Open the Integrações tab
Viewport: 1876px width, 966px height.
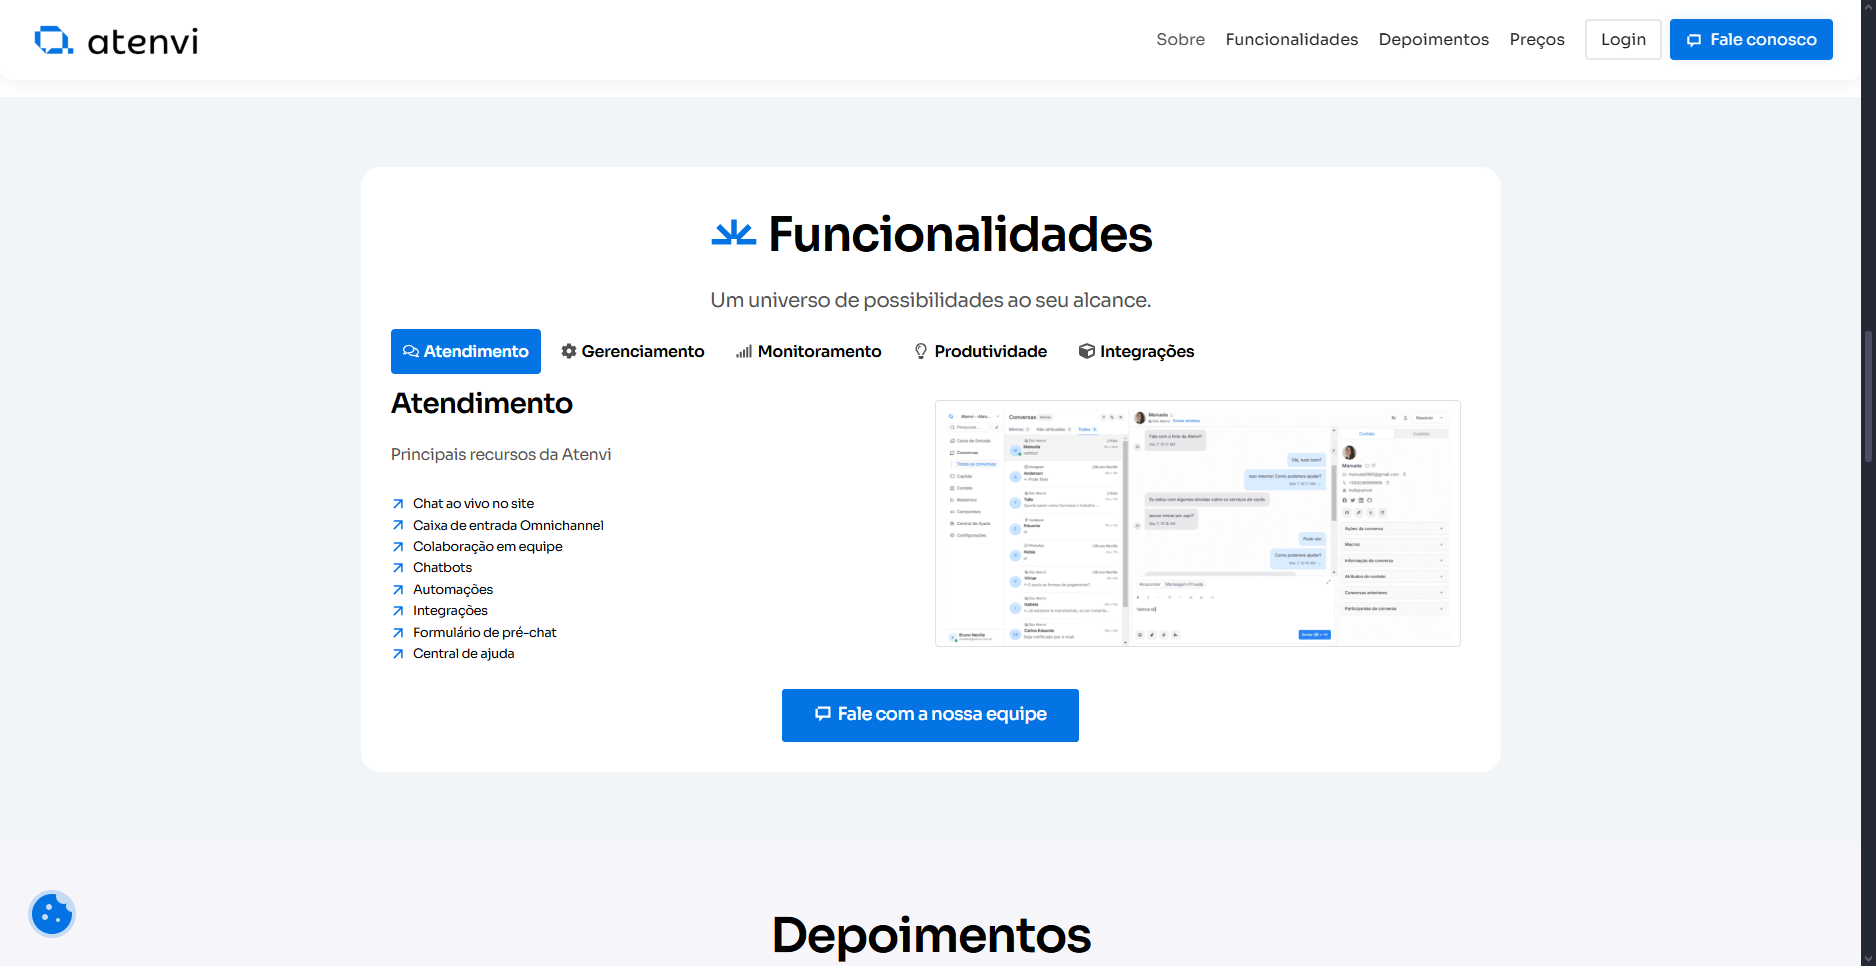pyautogui.click(x=1137, y=351)
